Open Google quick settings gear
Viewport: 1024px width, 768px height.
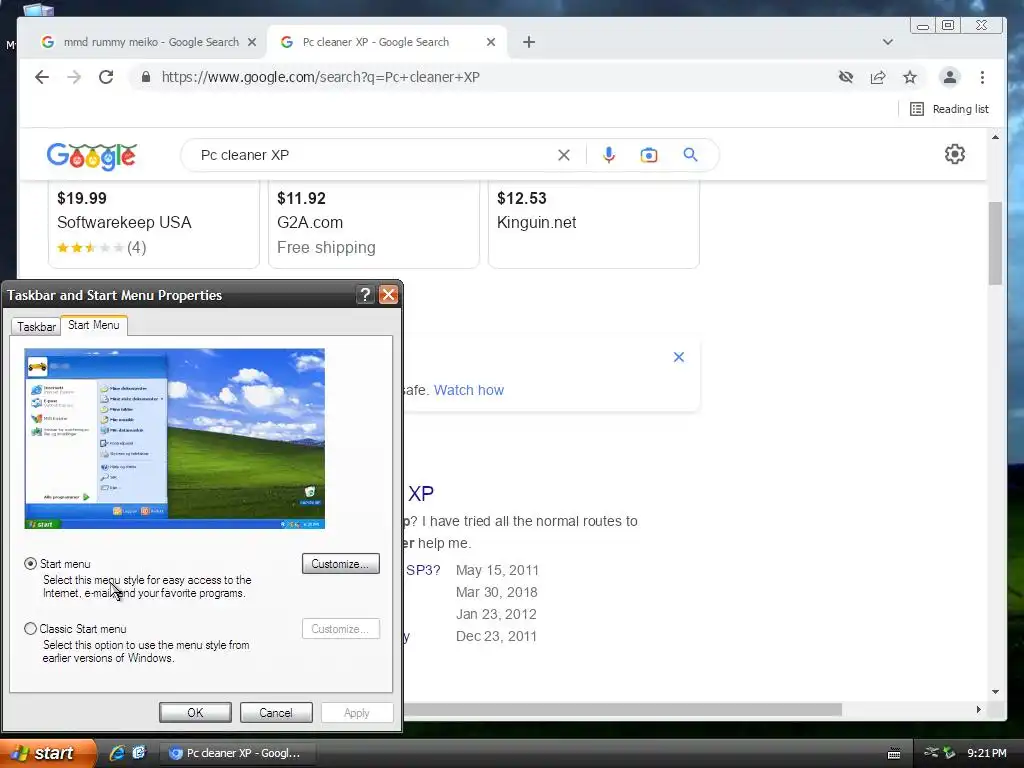(x=955, y=154)
